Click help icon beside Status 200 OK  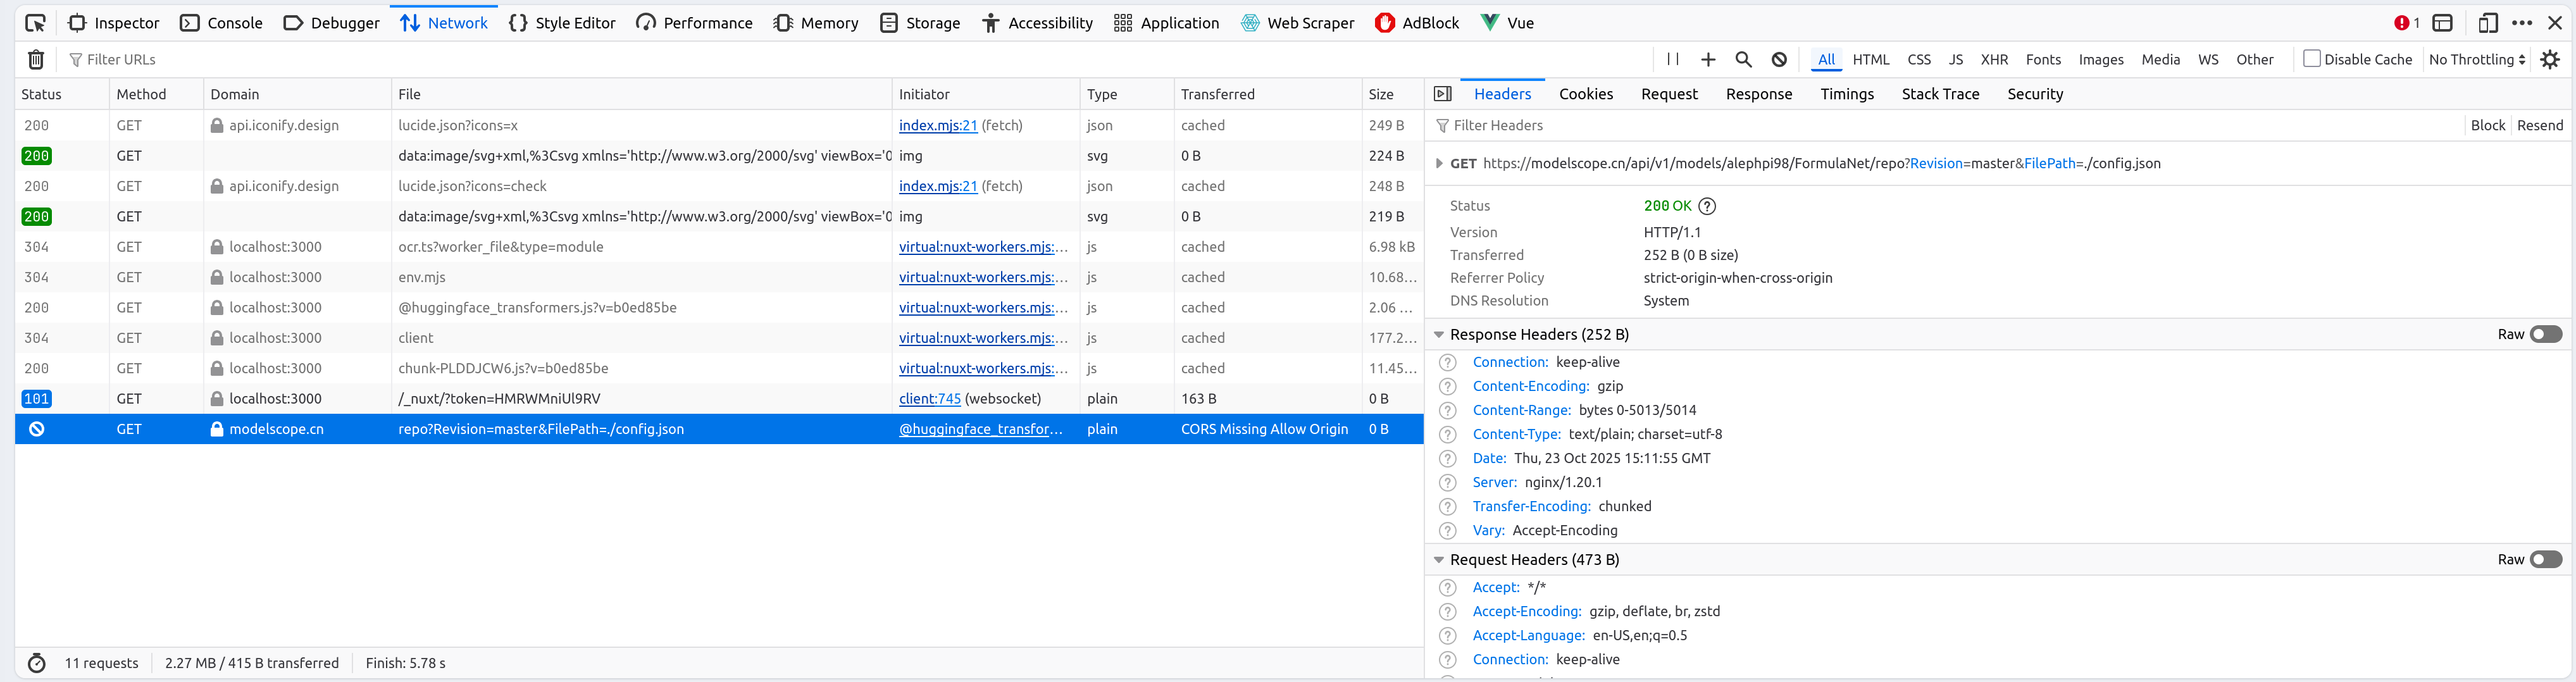[x=1707, y=206]
